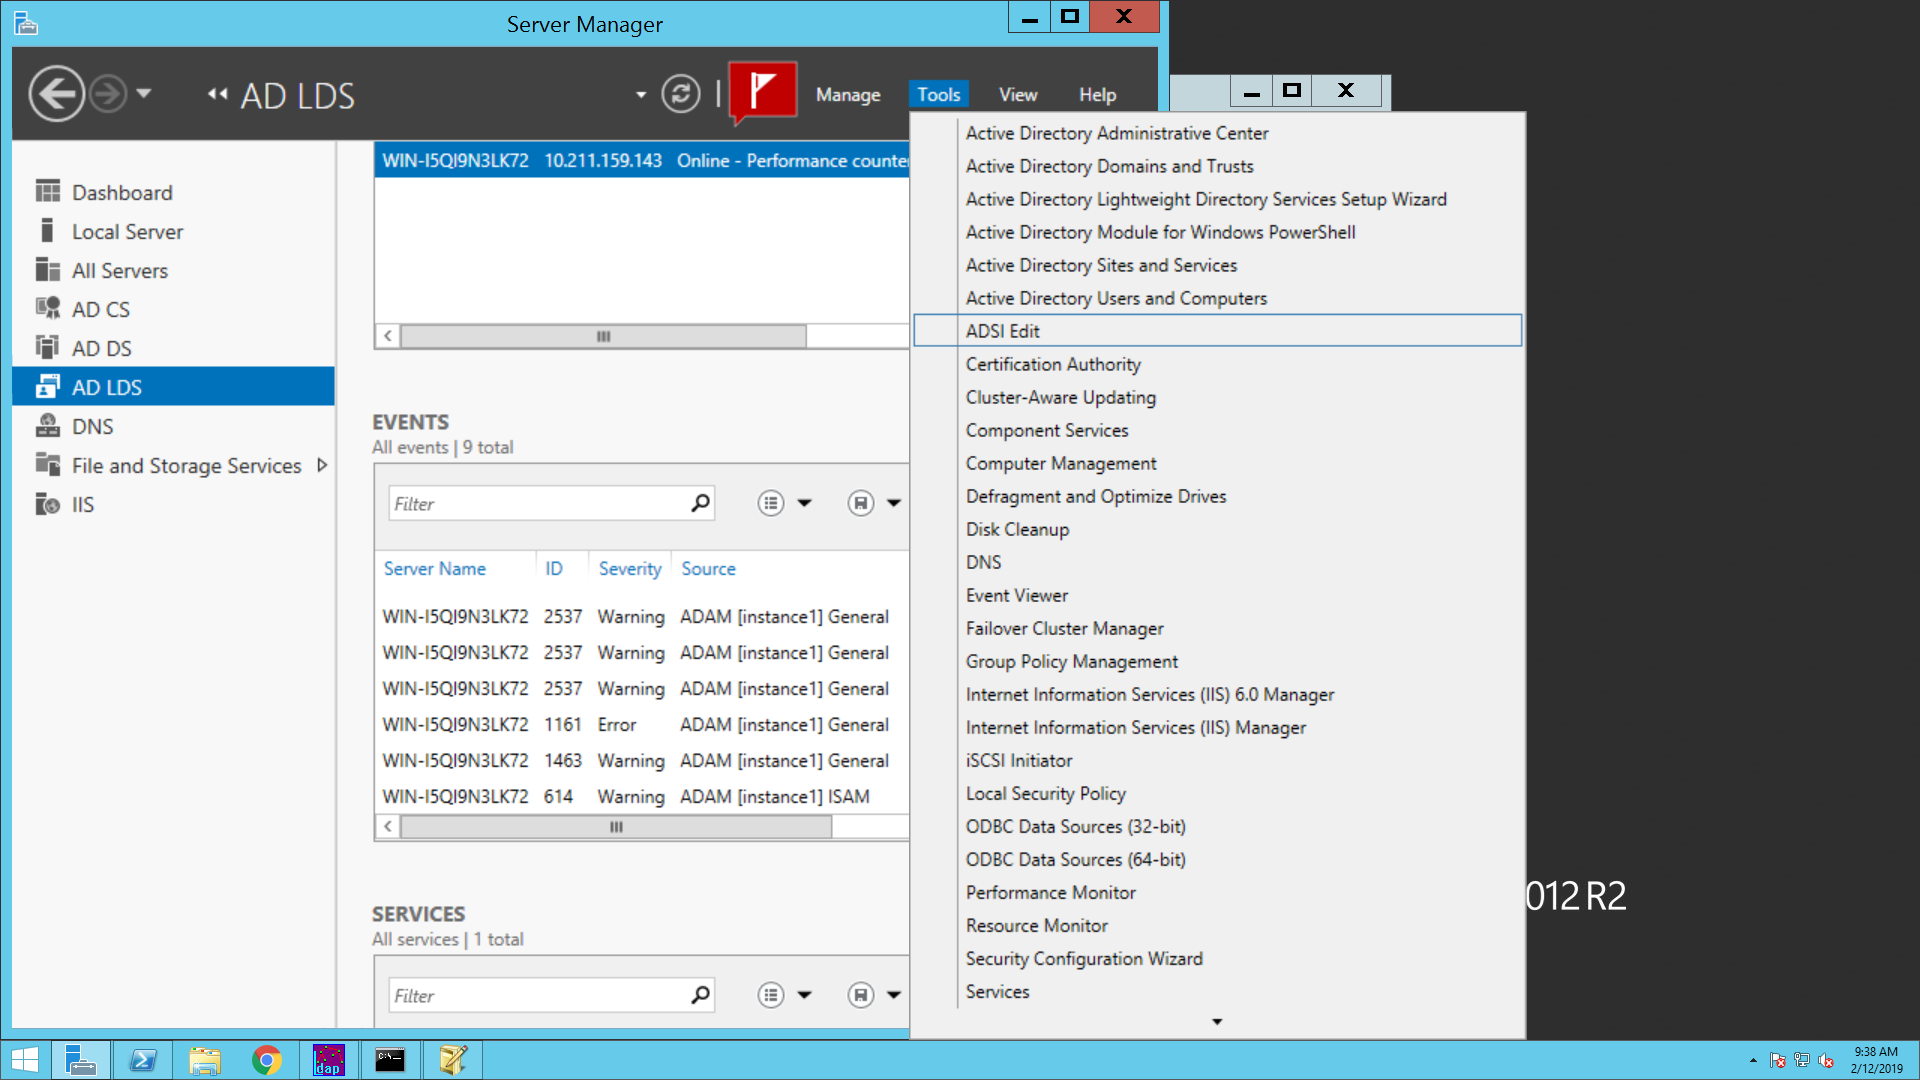Screen dimensions: 1920x1080
Task: Click the refresh icon in header
Action: 681,94
